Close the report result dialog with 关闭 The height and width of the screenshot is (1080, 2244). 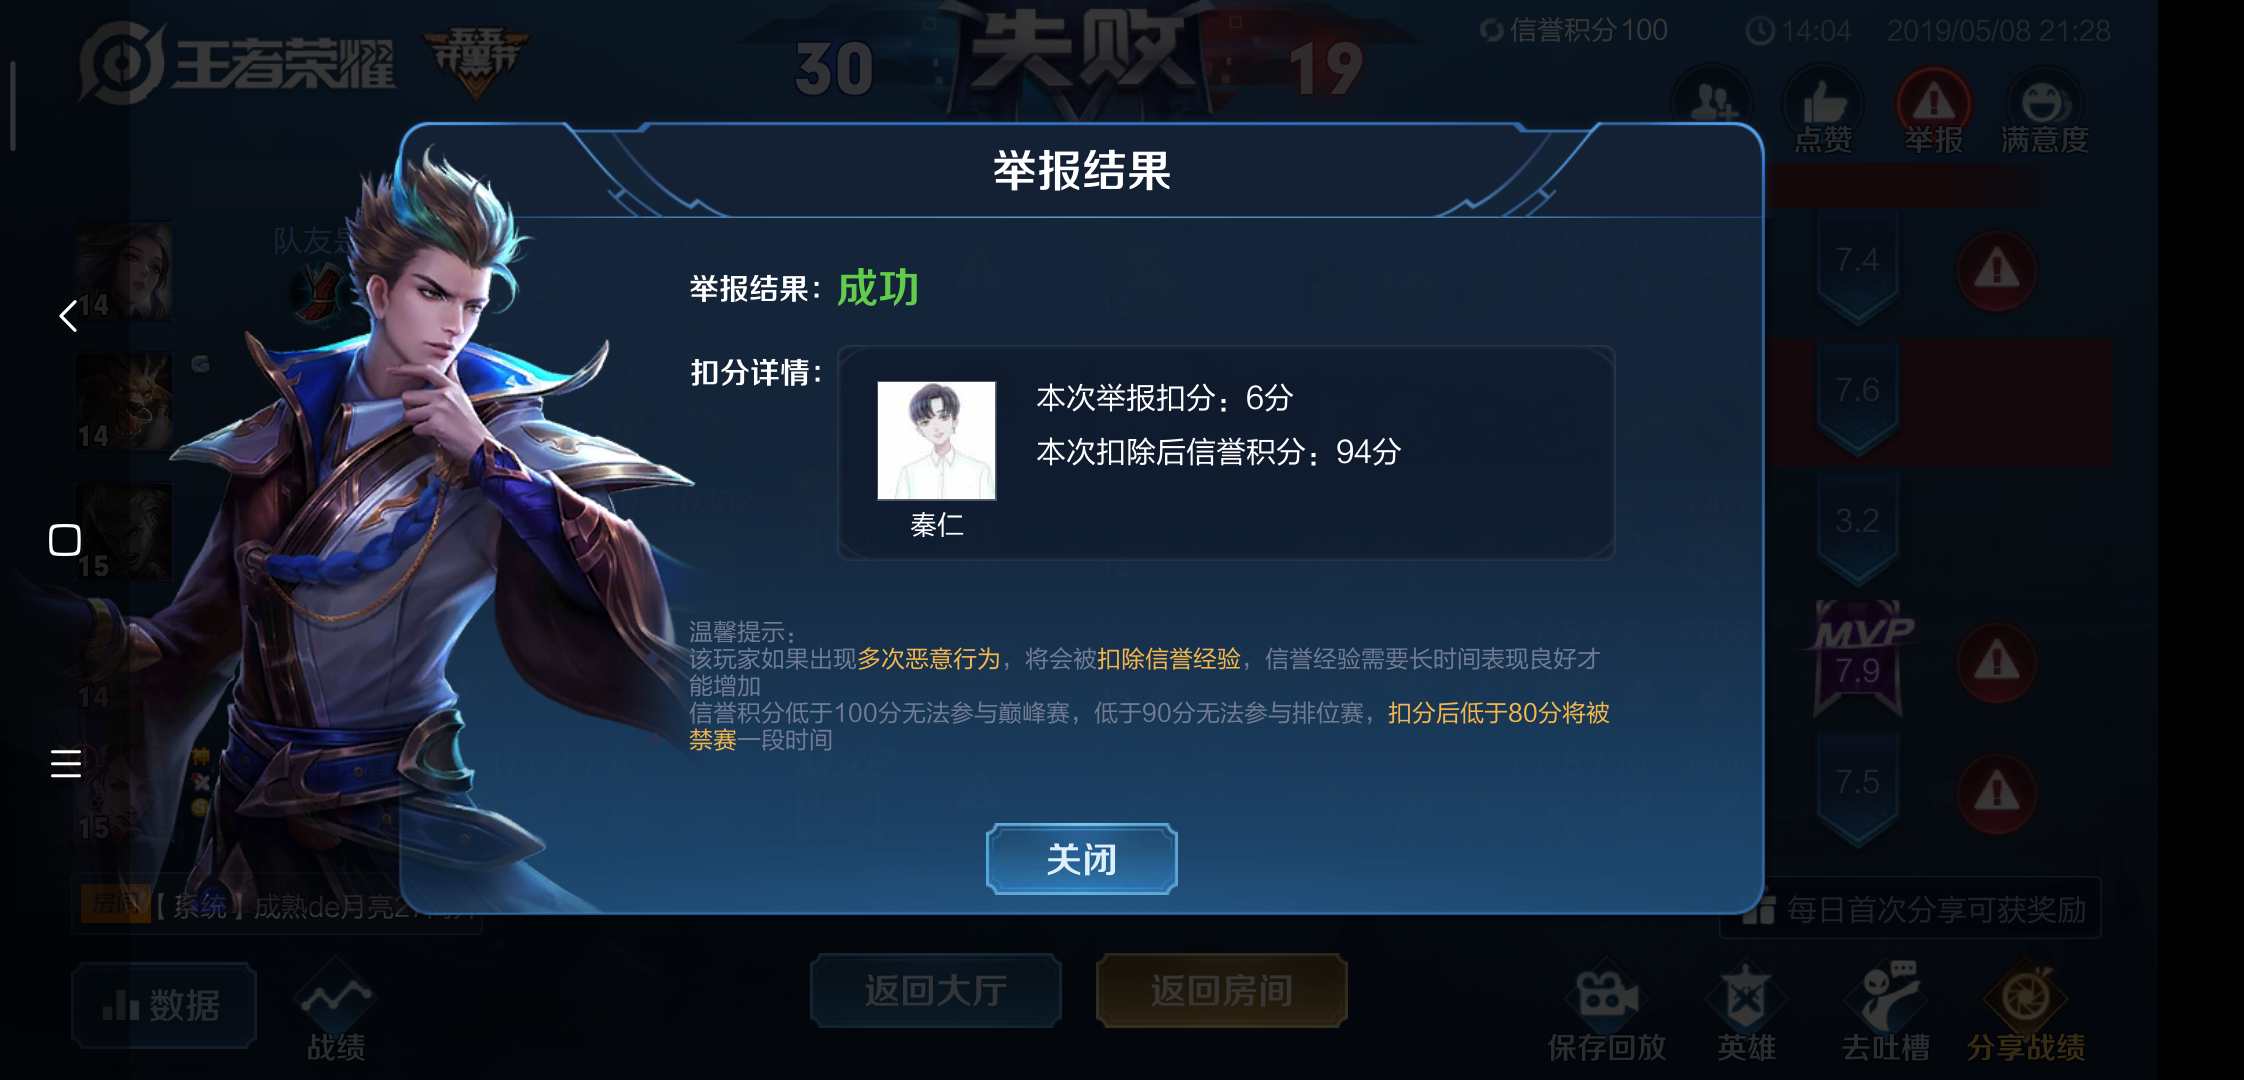pyautogui.click(x=1081, y=859)
